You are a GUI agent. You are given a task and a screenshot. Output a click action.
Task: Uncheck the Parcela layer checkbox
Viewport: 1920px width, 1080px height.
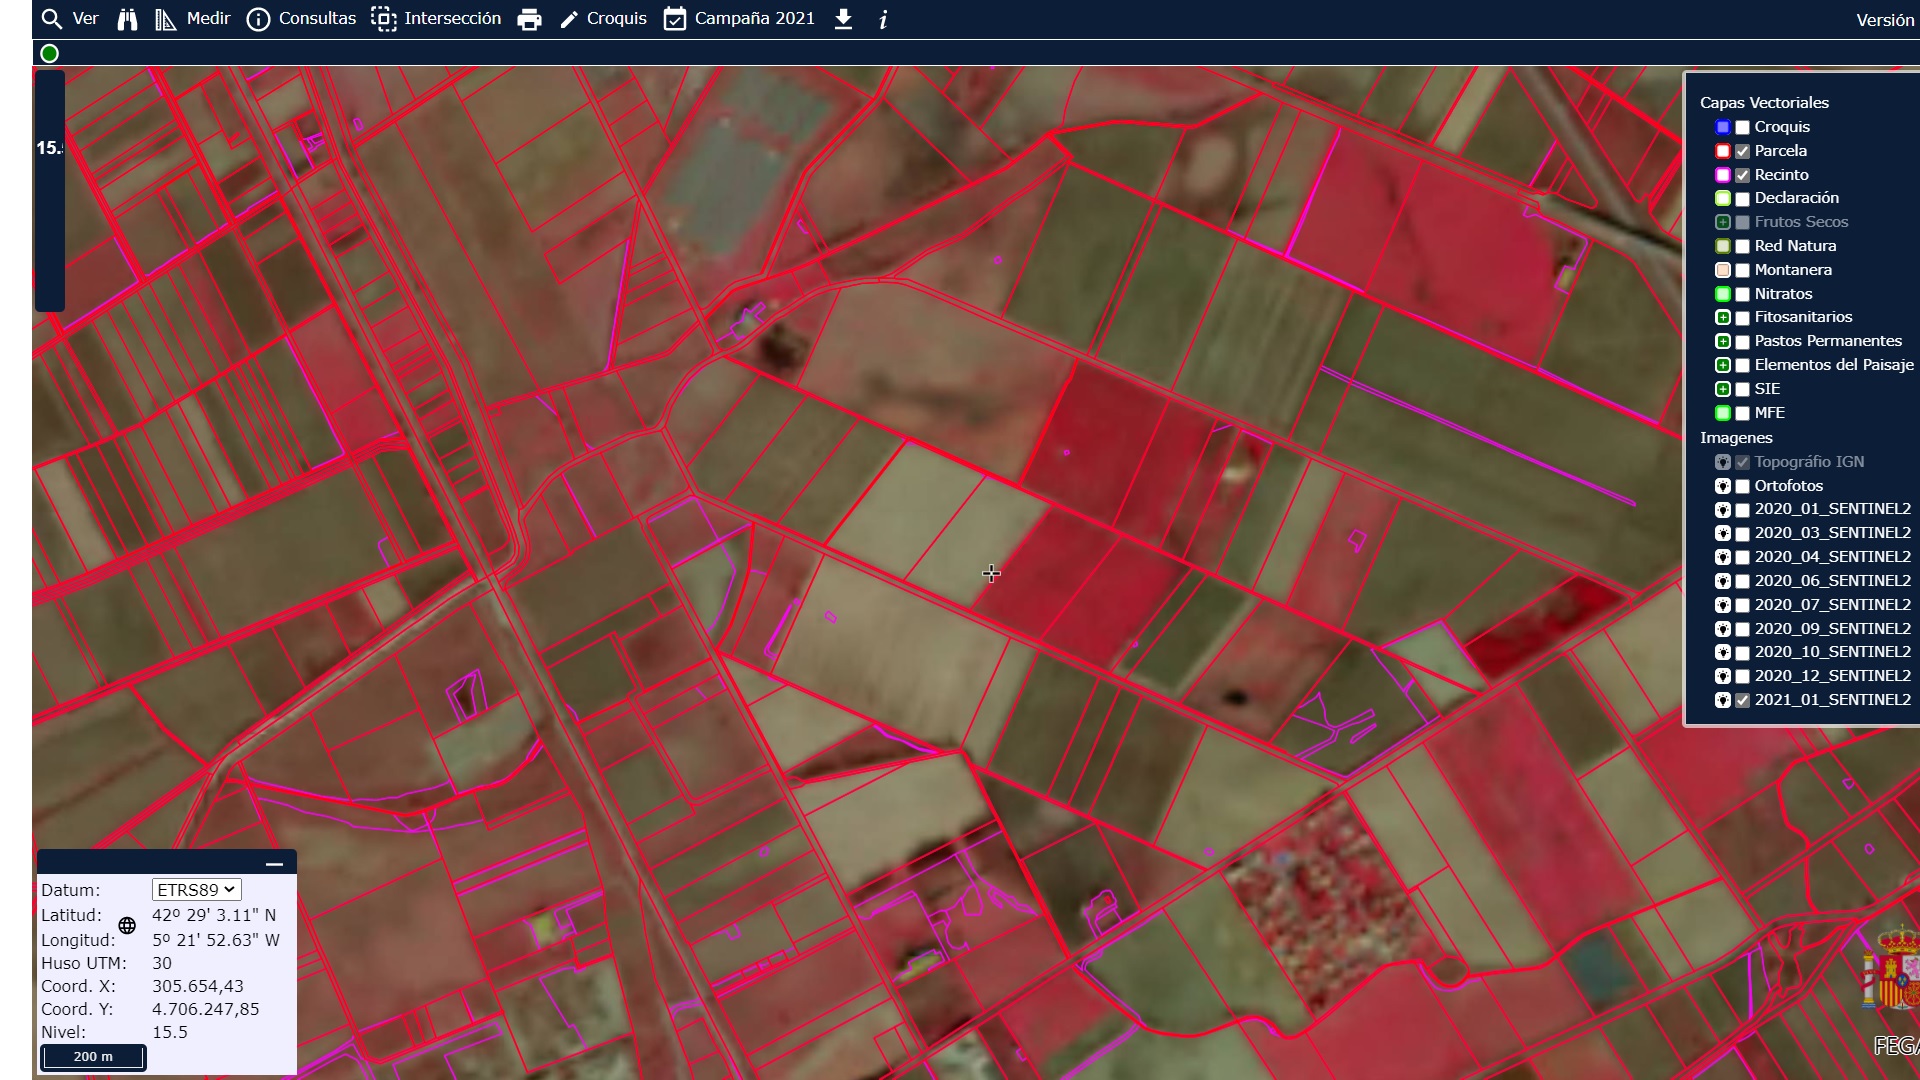click(x=1743, y=151)
